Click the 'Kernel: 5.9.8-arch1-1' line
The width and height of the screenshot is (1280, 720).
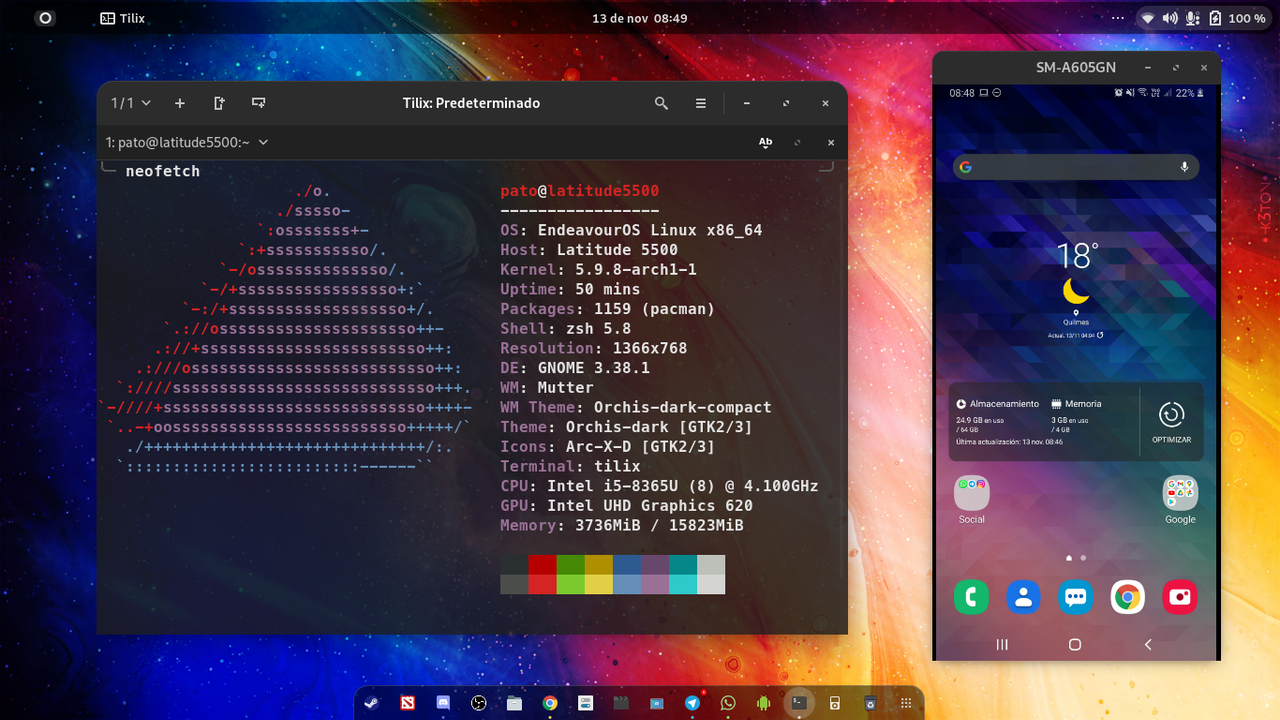pos(598,269)
